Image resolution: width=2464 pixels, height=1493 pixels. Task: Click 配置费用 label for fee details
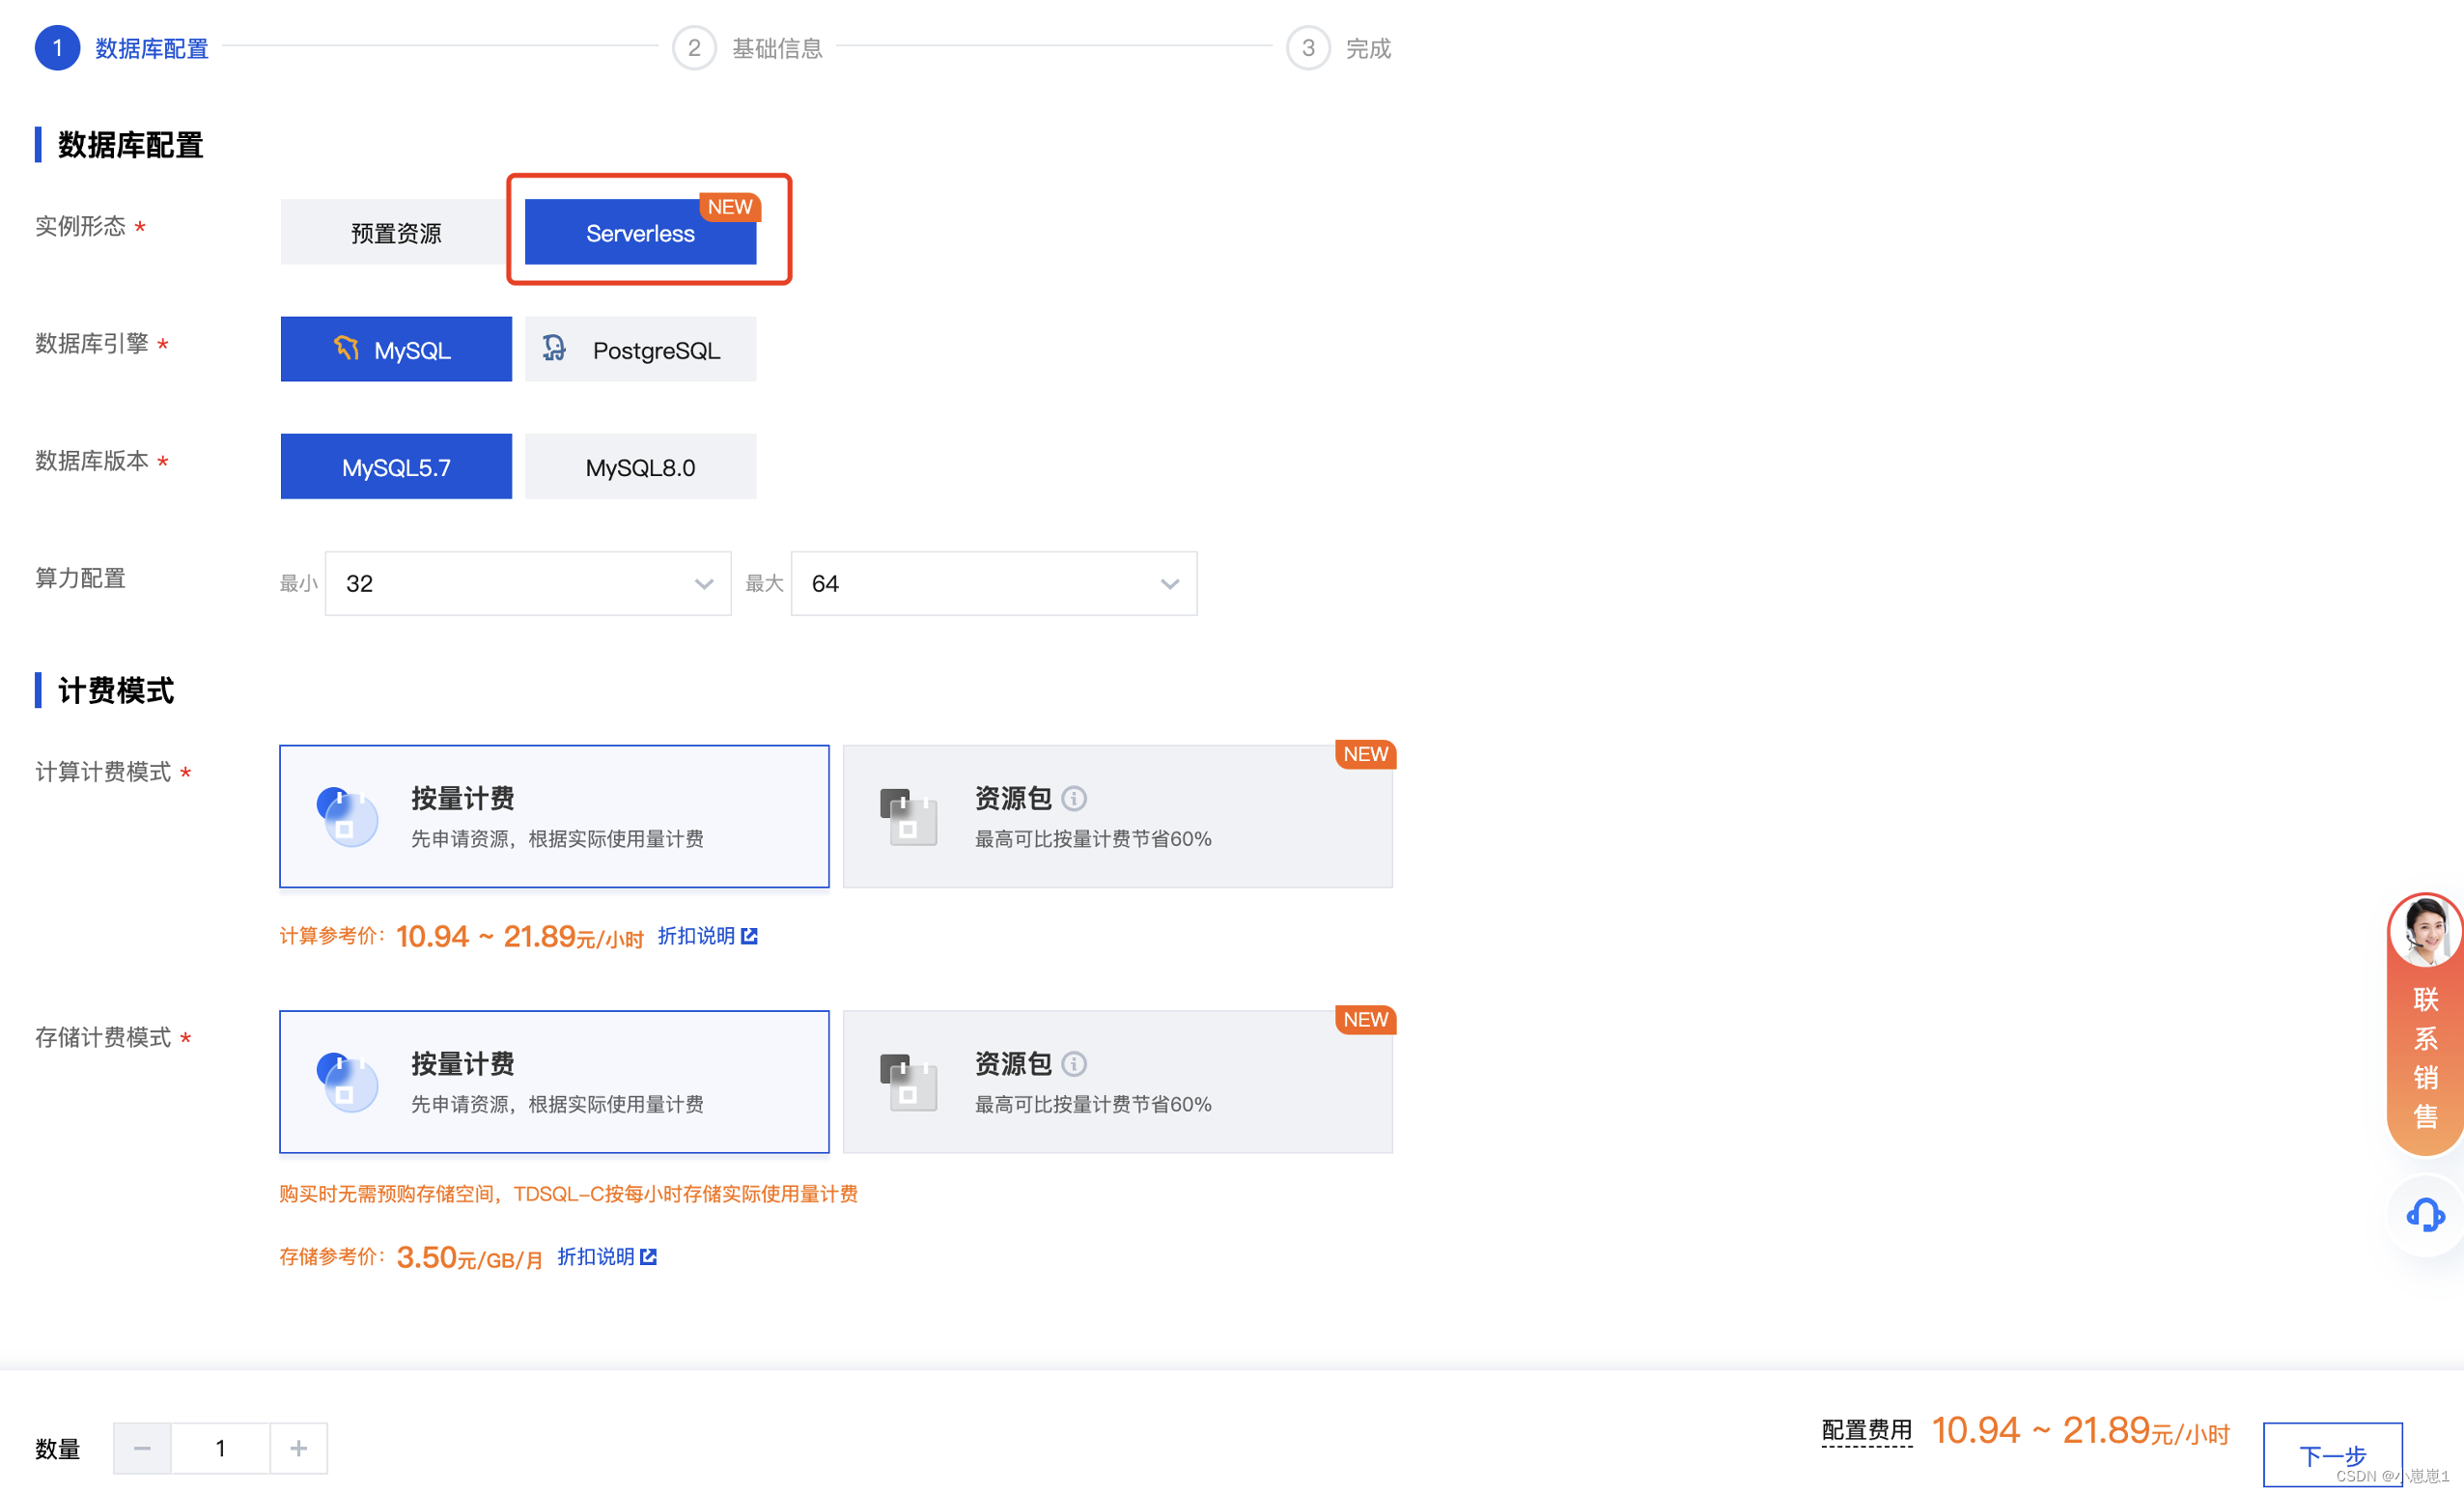click(1866, 1430)
